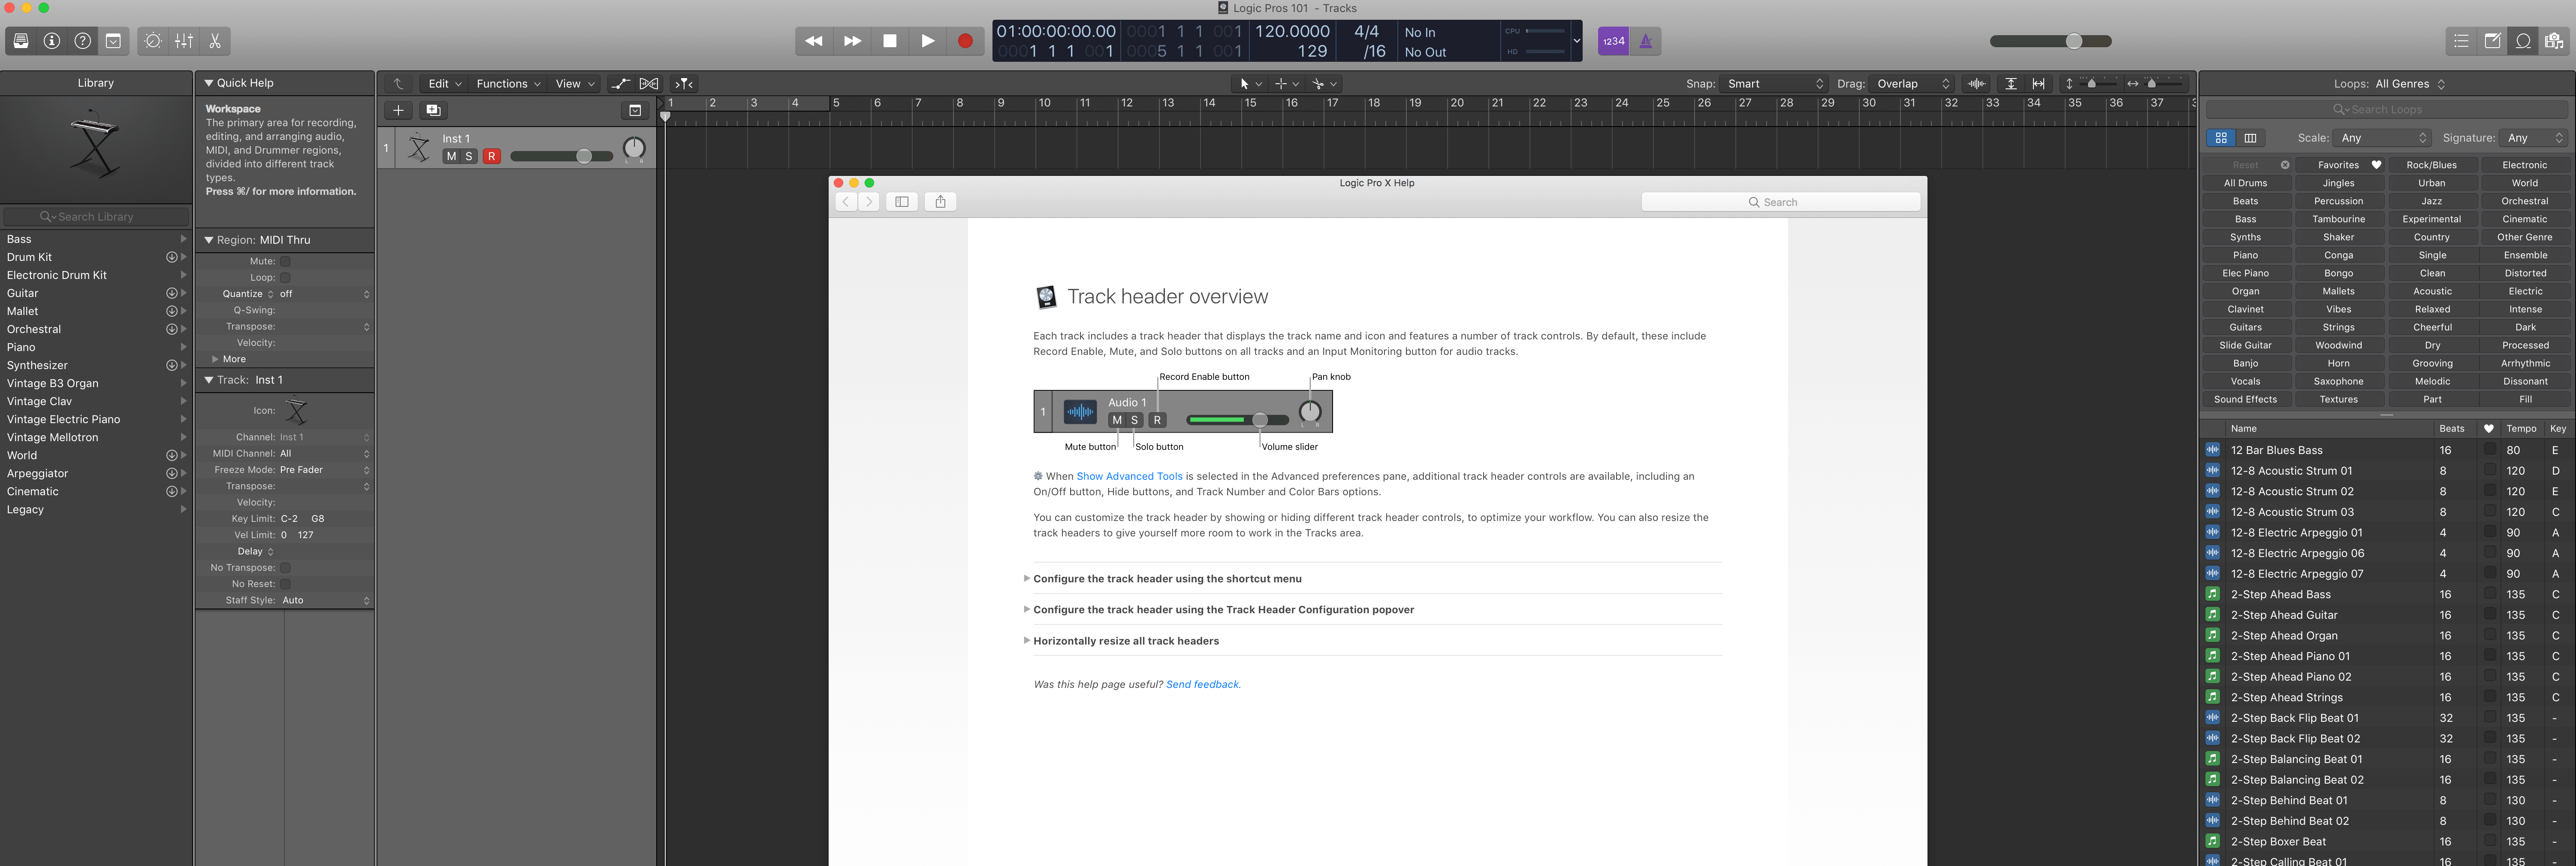The width and height of the screenshot is (2576, 866).
Task: Open the Loop Browser icon on the right
Action: [2523, 41]
